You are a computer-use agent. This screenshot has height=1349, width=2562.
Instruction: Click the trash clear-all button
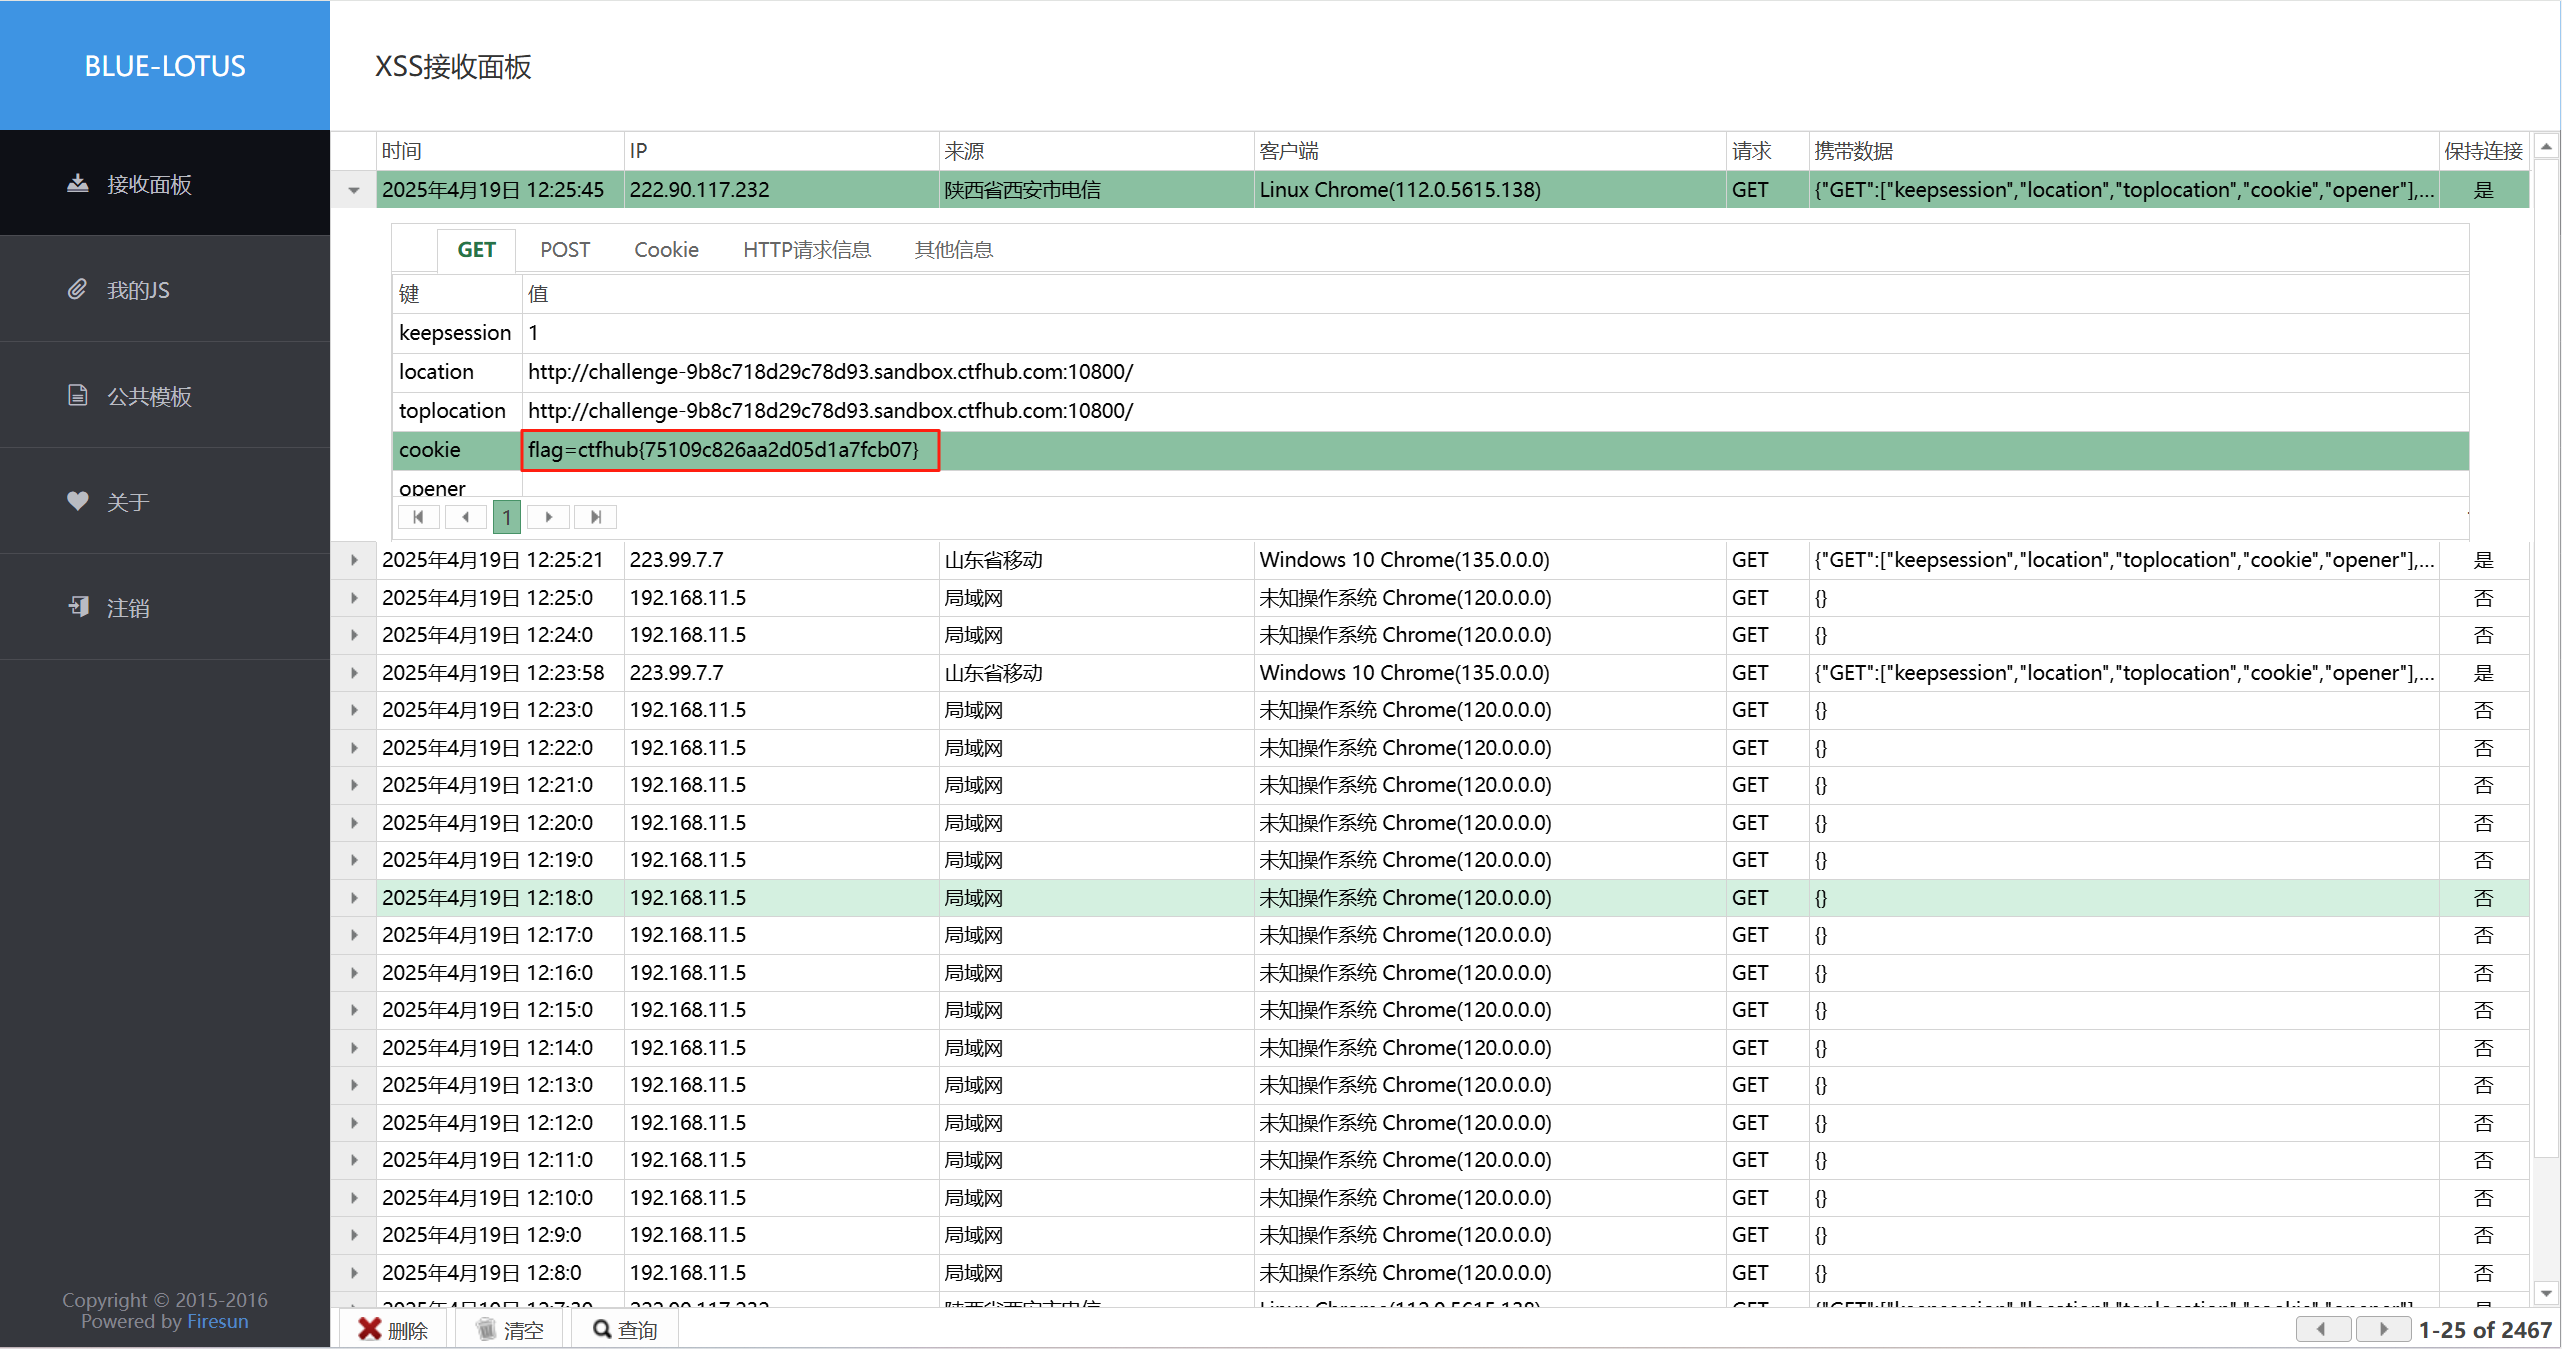tap(510, 1329)
